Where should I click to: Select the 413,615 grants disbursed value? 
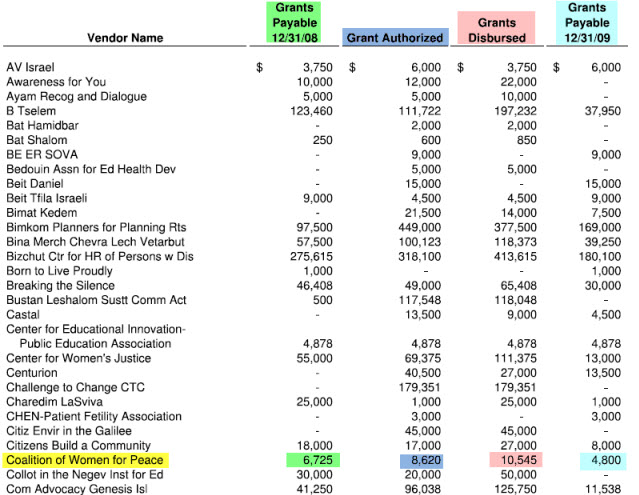tap(516, 257)
